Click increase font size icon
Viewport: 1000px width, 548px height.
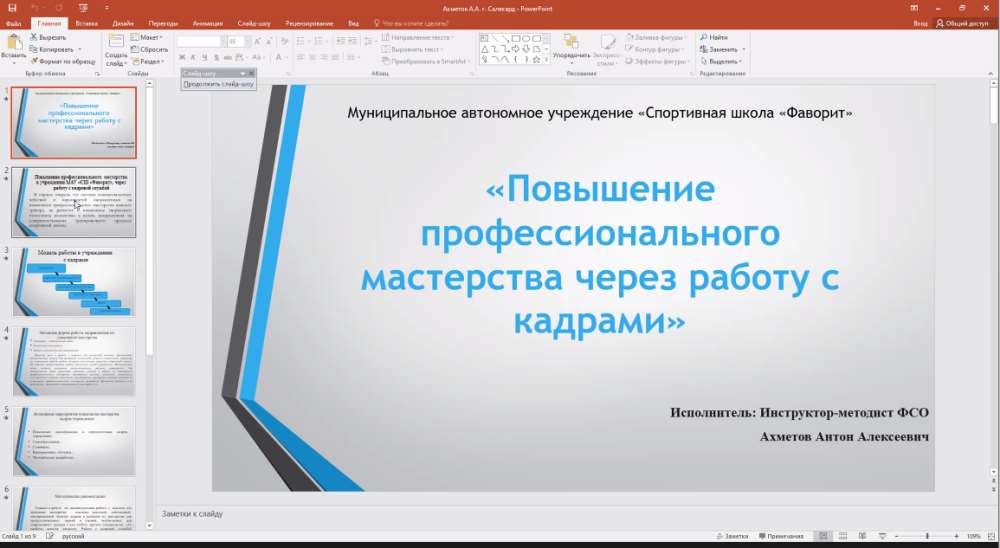tap(256, 41)
